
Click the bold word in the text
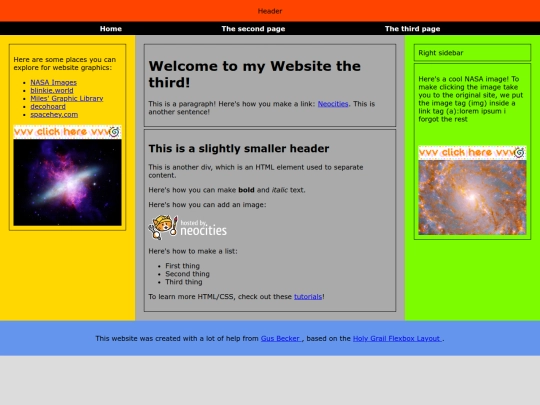tap(246, 190)
